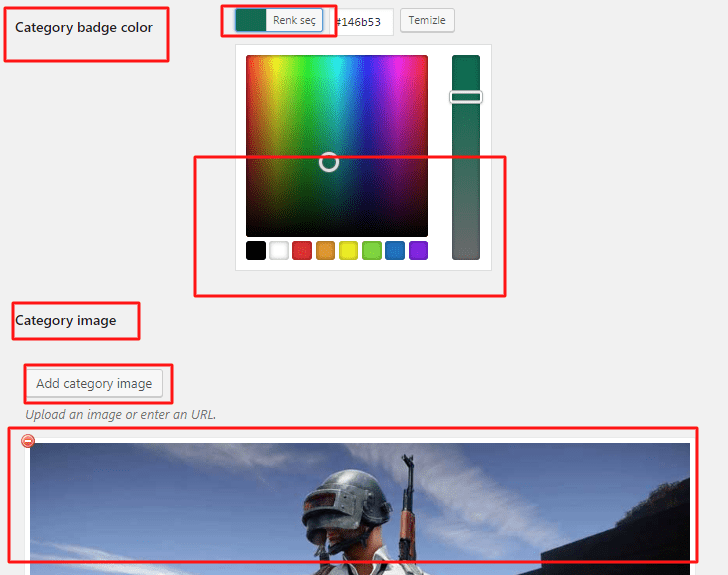Edit the #146b53 hex color field
Viewport: 728px width, 575px height.
click(x=362, y=22)
